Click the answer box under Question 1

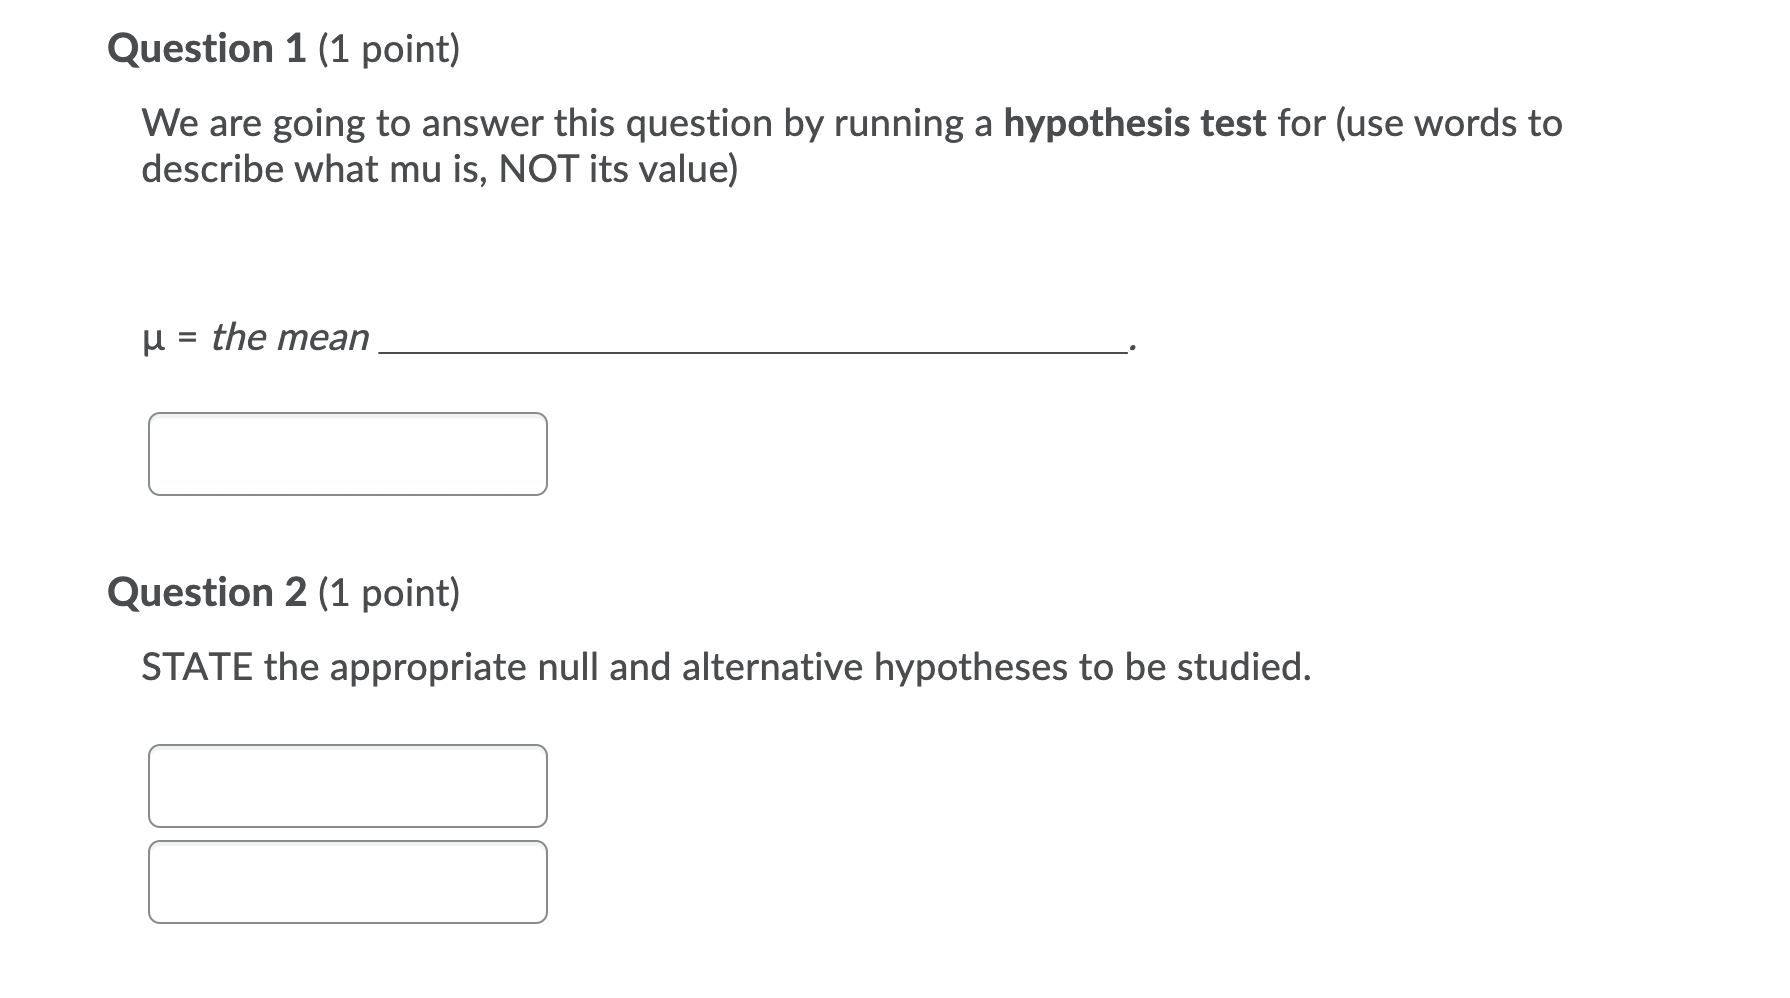[348, 454]
